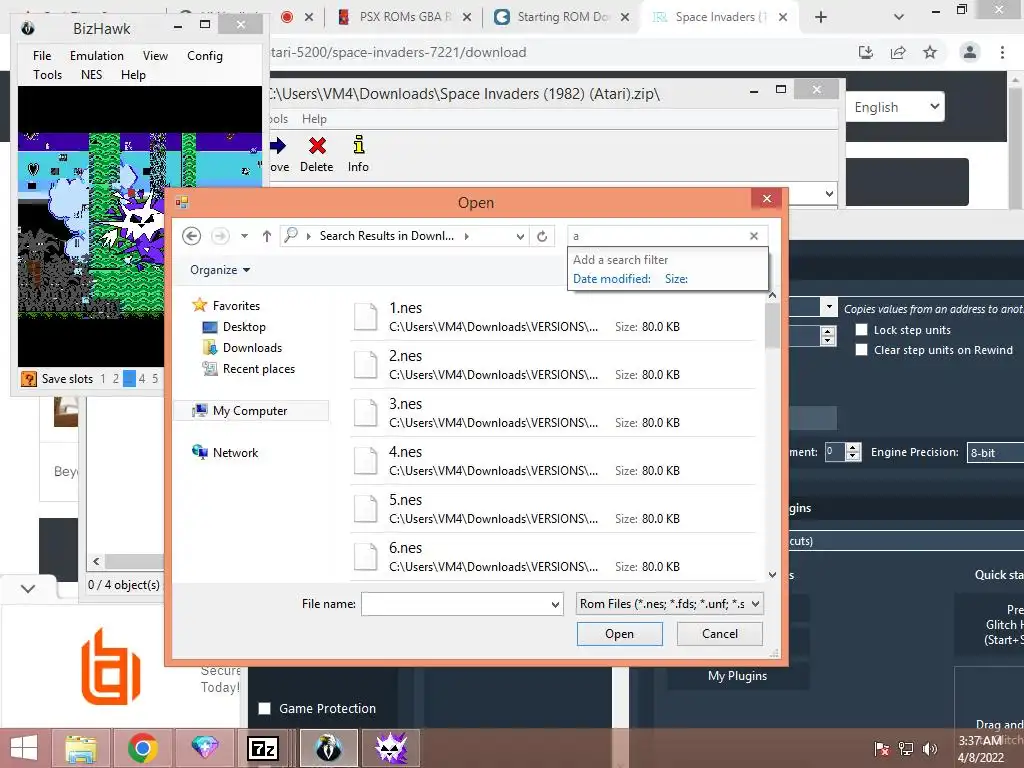Click the Cancel button in dialog
Screen dimensions: 1024x768
pos(720,633)
